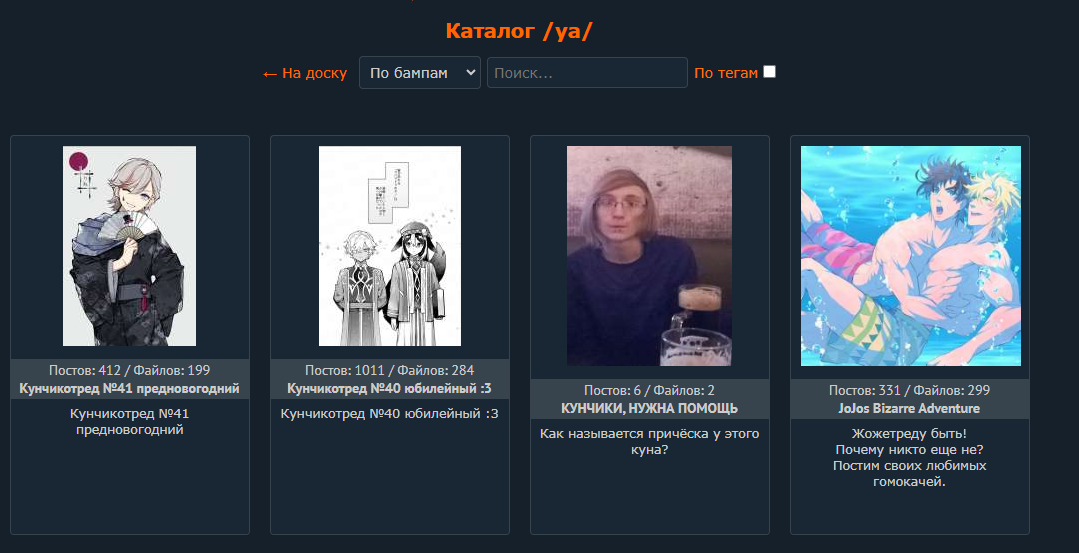Viewport: 1079px width, 553px height.
Task: Open title Кунчикотред №40 юбилейный :3
Action: 389,389
